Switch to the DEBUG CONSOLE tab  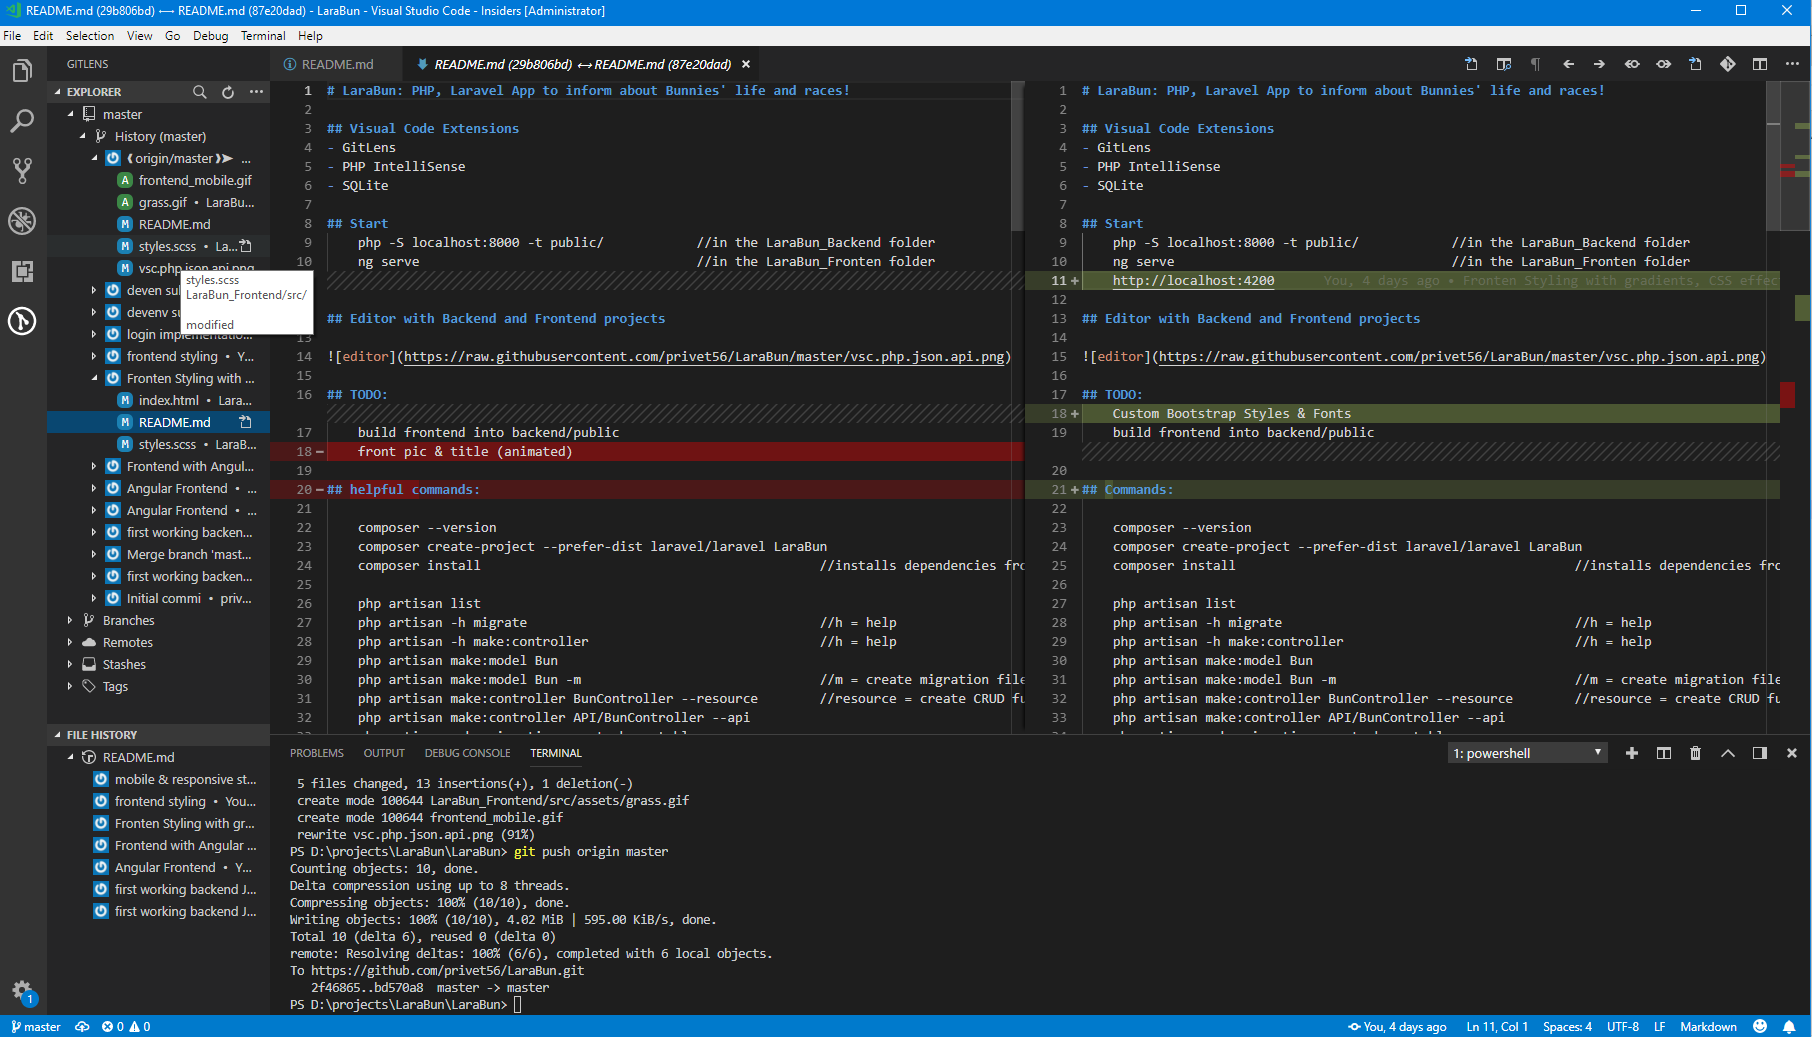click(x=467, y=753)
